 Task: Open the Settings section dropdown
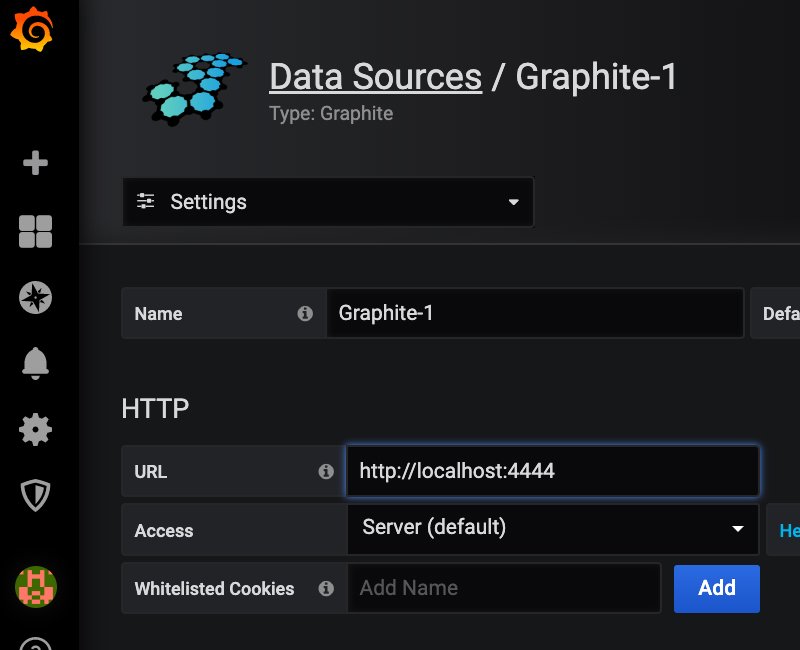(x=328, y=202)
